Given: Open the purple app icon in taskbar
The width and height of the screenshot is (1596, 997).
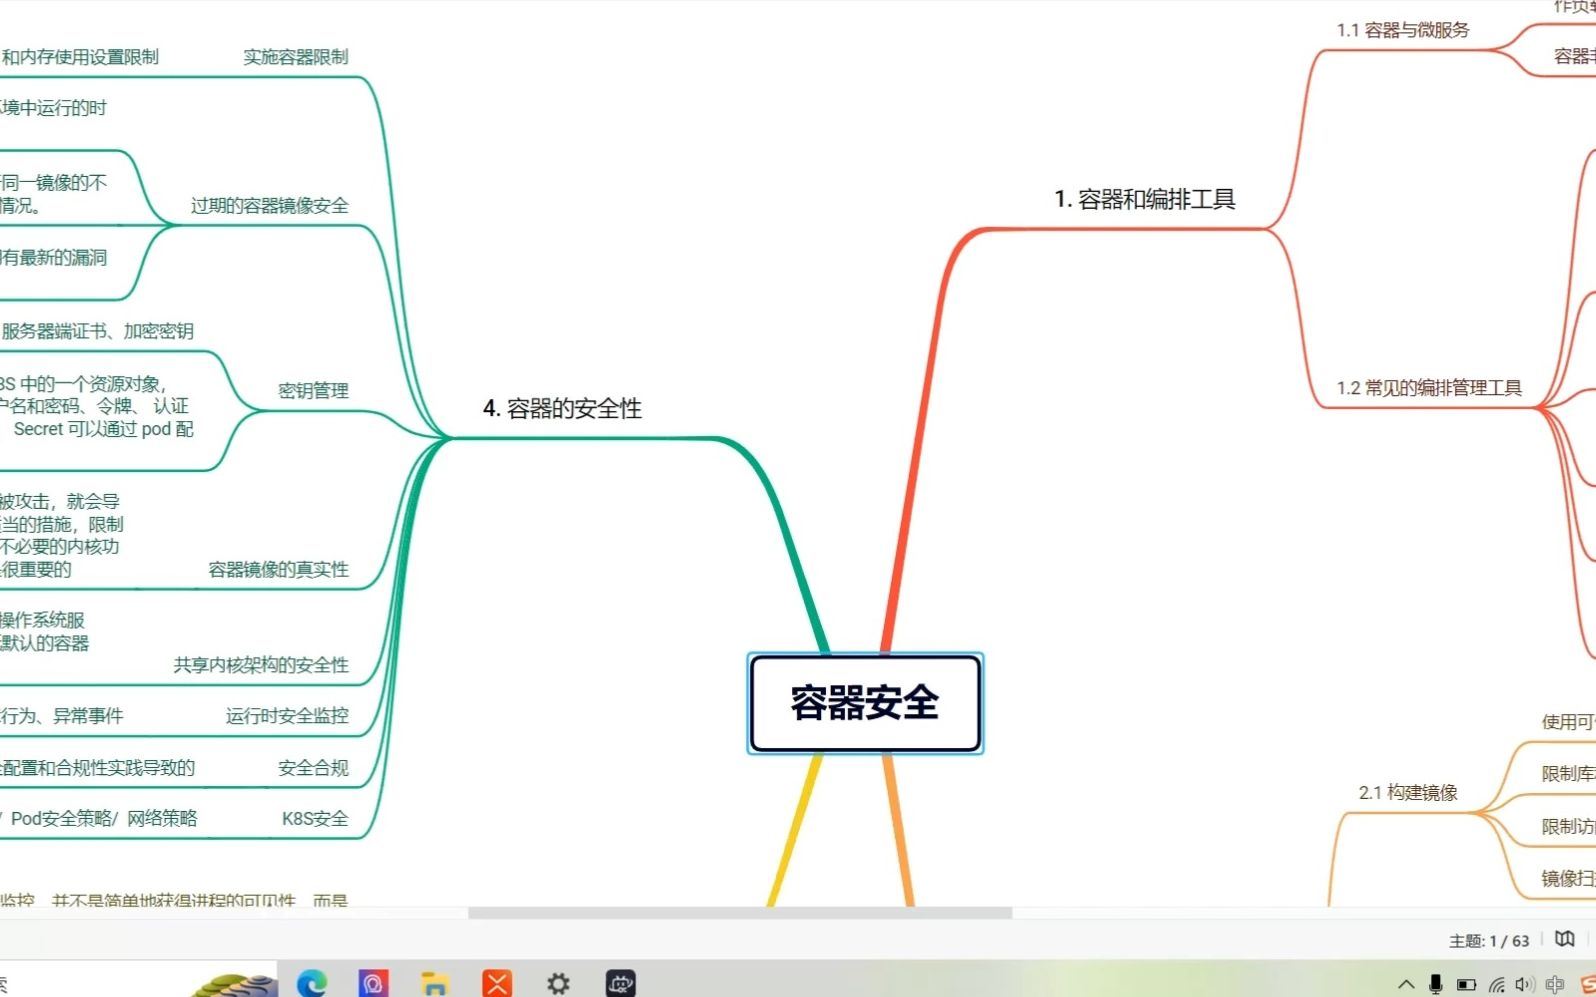Looking at the screenshot, I should click(x=373, y=984).
